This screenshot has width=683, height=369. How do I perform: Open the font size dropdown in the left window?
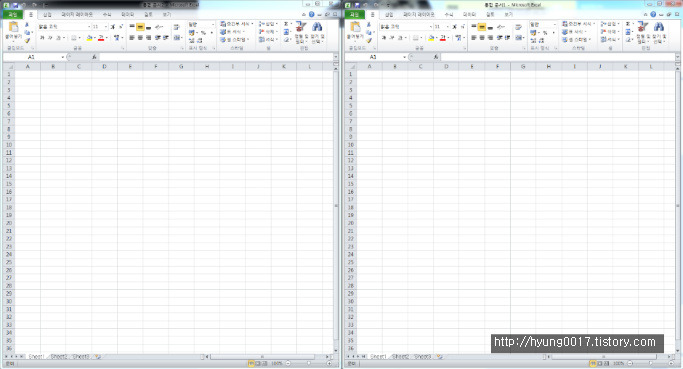pos(106,27)
